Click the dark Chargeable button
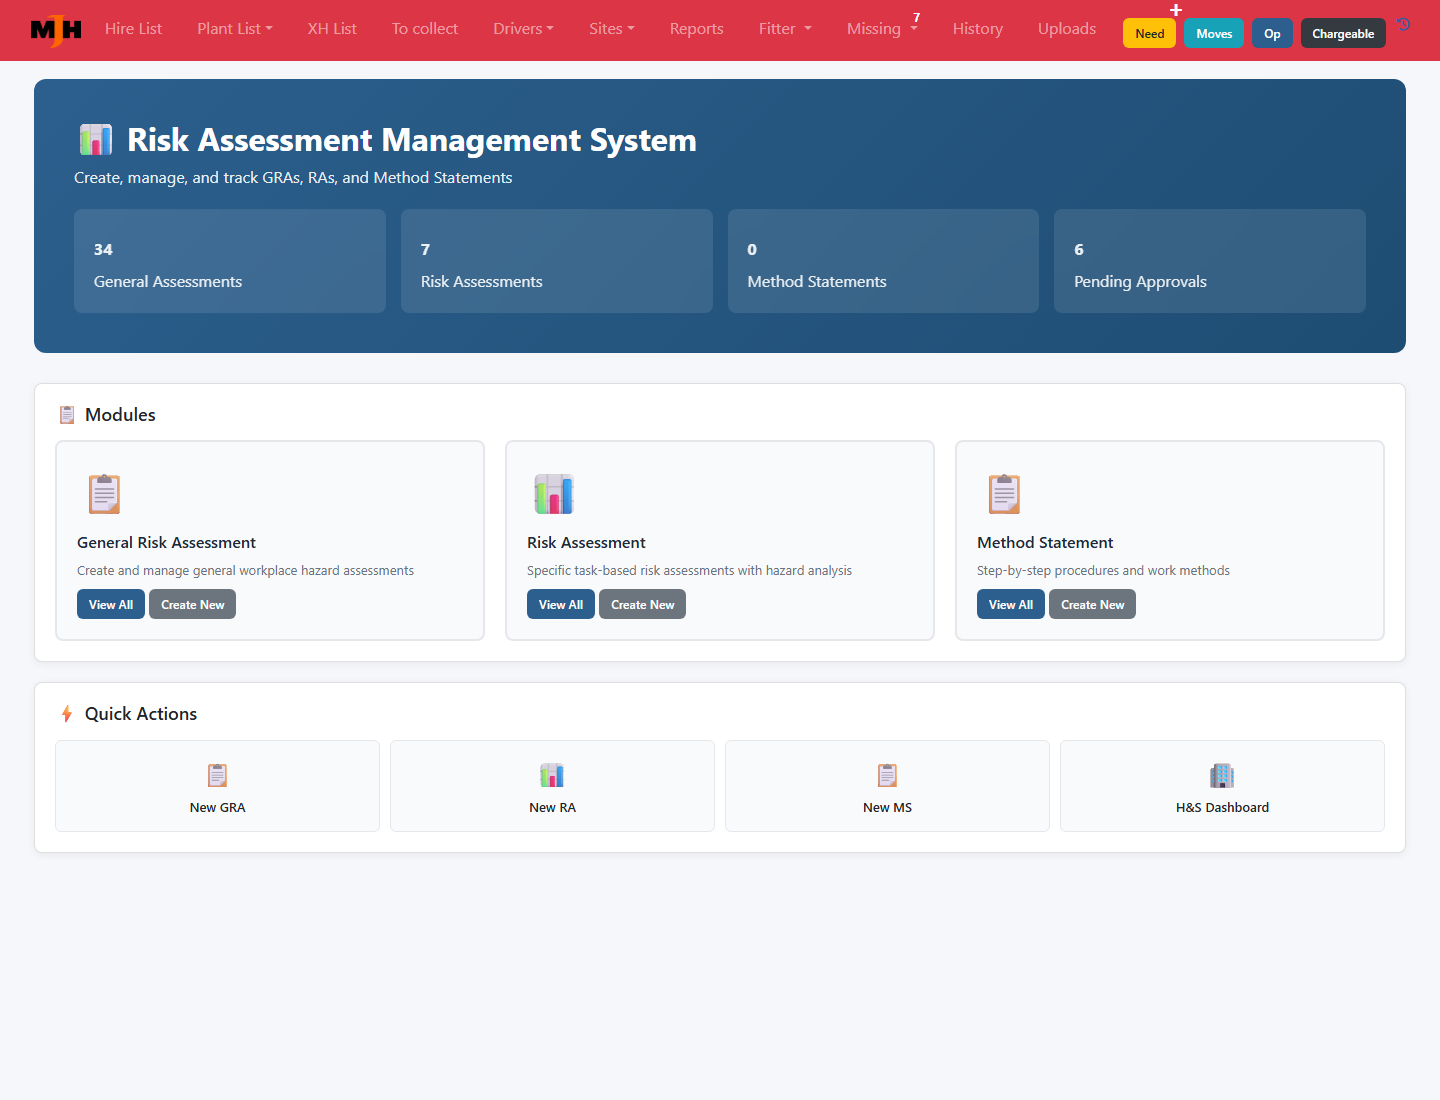Image resolution: width=1440 pixels, height=1100 pixels. pos(1343,33)
